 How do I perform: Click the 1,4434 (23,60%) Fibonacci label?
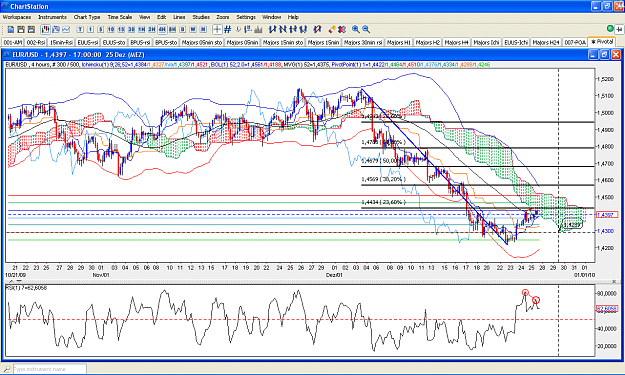(x=383, y=202)
